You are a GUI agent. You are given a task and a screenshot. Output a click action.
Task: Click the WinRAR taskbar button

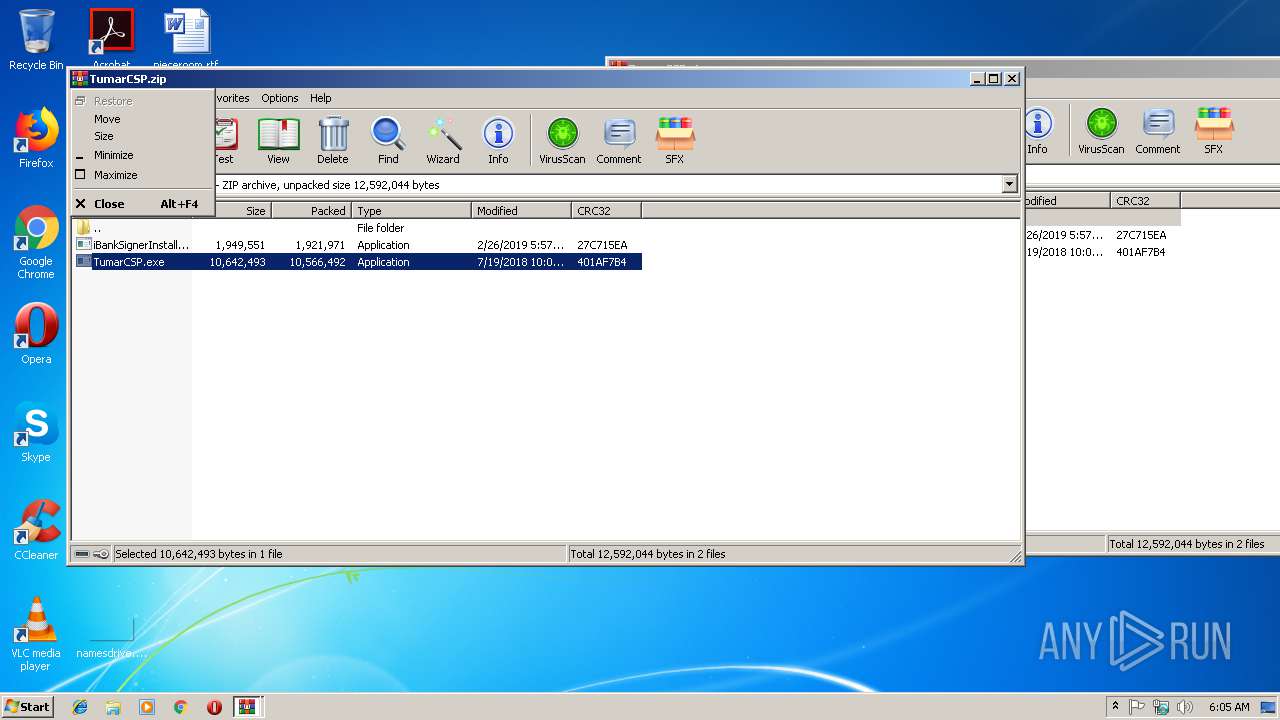(247, 707)
